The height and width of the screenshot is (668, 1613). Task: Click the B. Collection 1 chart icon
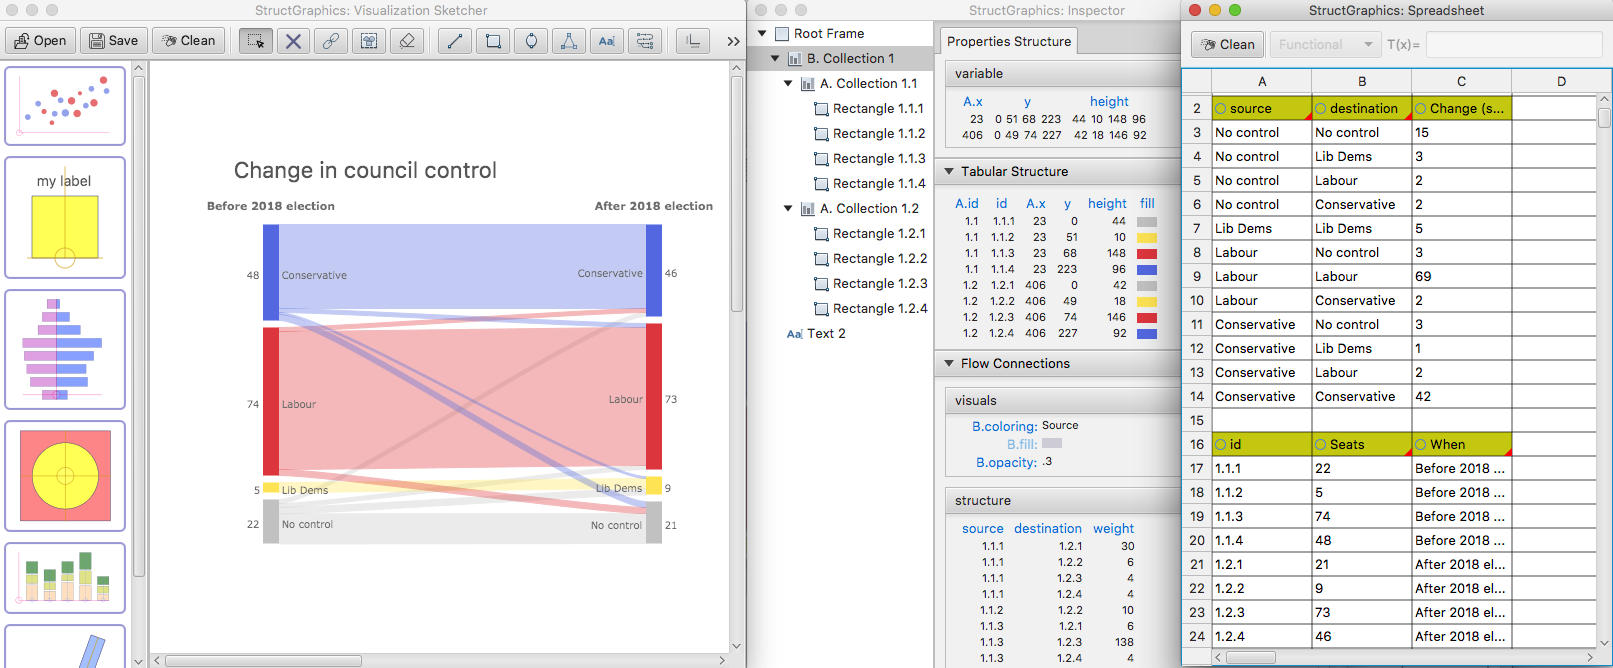tap(795, 58)
